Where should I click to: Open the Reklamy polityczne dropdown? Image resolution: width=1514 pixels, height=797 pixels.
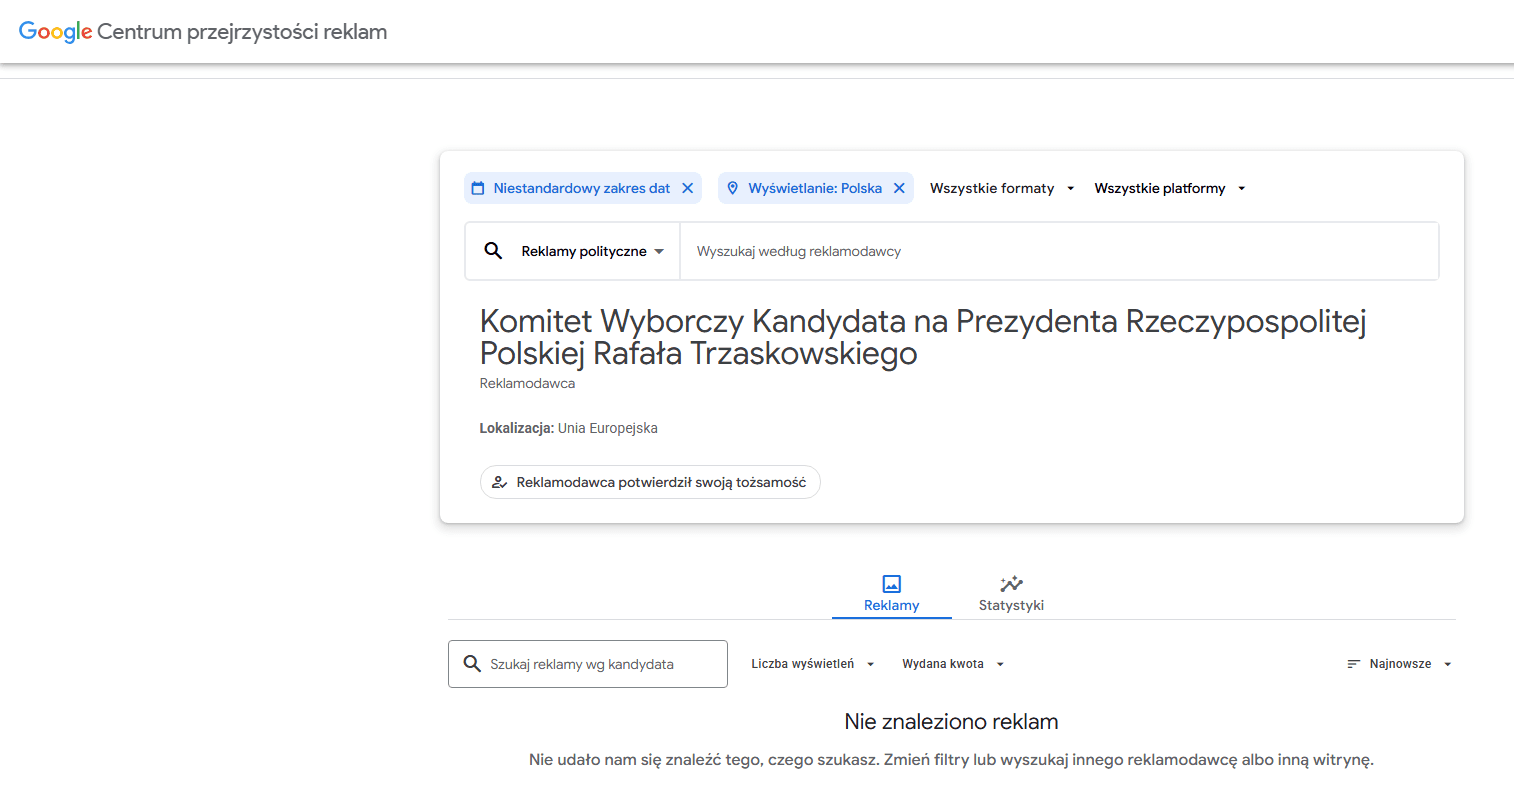pos(593,251)
